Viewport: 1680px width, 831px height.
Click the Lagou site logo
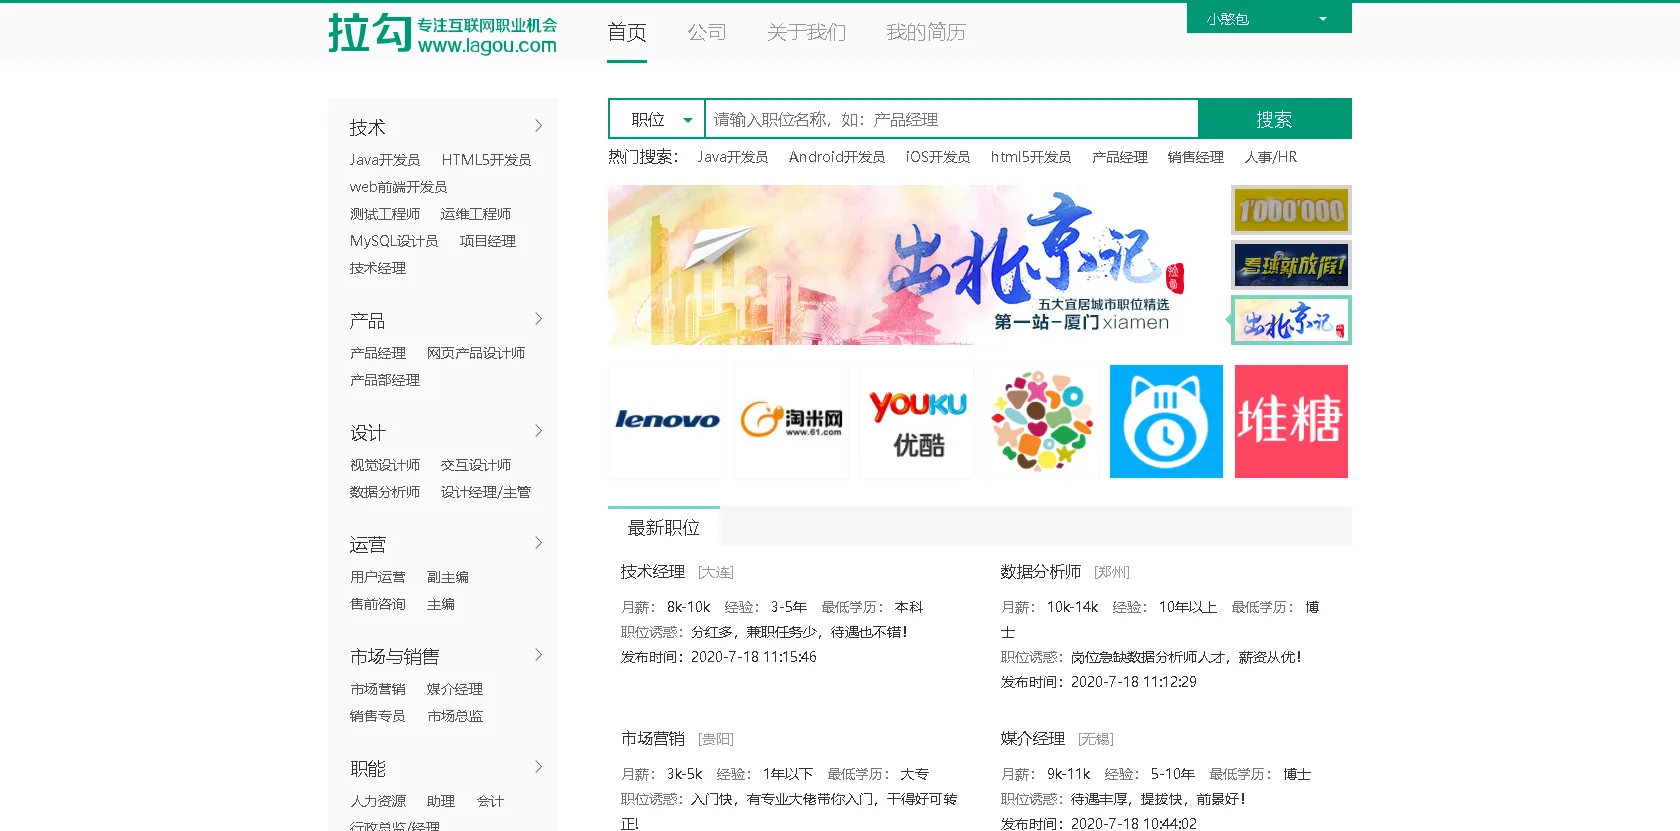point(442,33)
